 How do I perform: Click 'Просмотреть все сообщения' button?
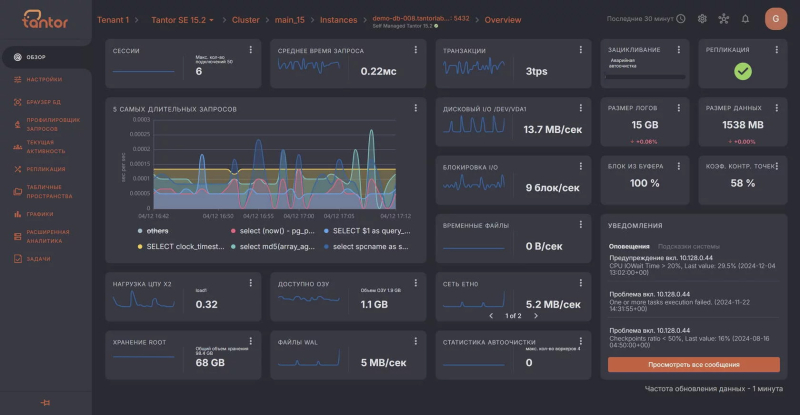(693, 365)
